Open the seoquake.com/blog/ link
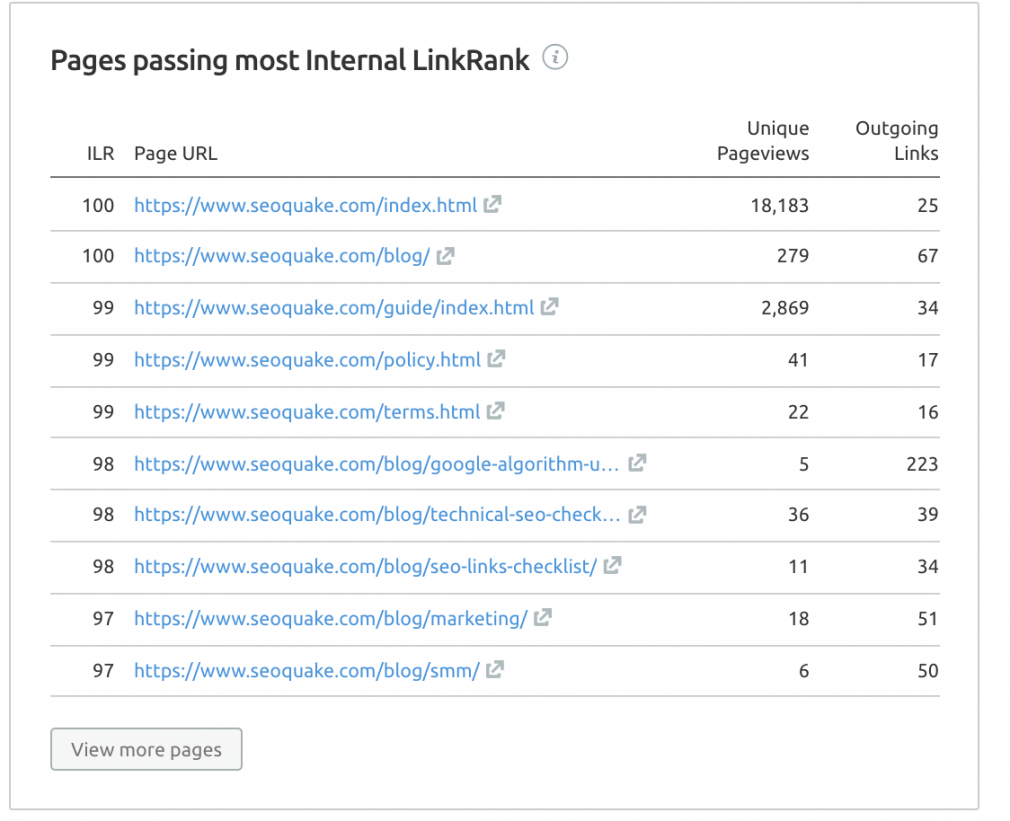 pyautogui.click(x=281, y=256)
